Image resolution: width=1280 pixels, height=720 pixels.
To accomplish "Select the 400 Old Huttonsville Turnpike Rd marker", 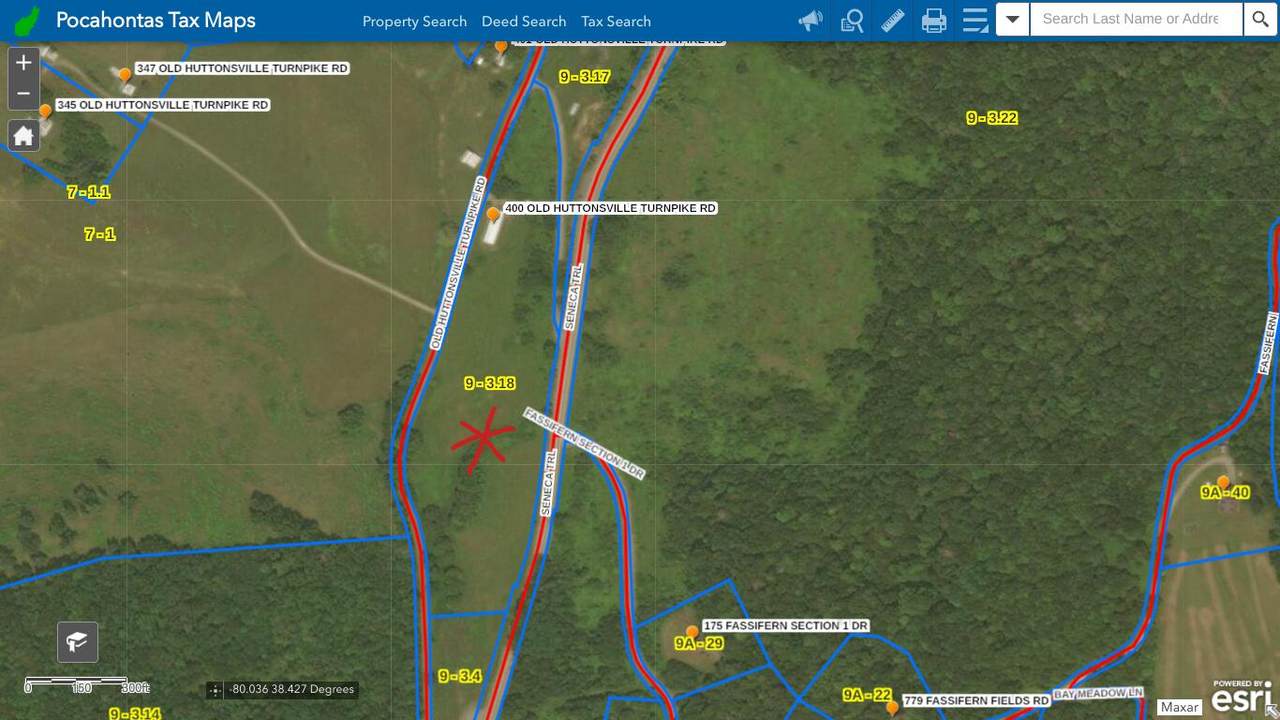I will (492, 214).
